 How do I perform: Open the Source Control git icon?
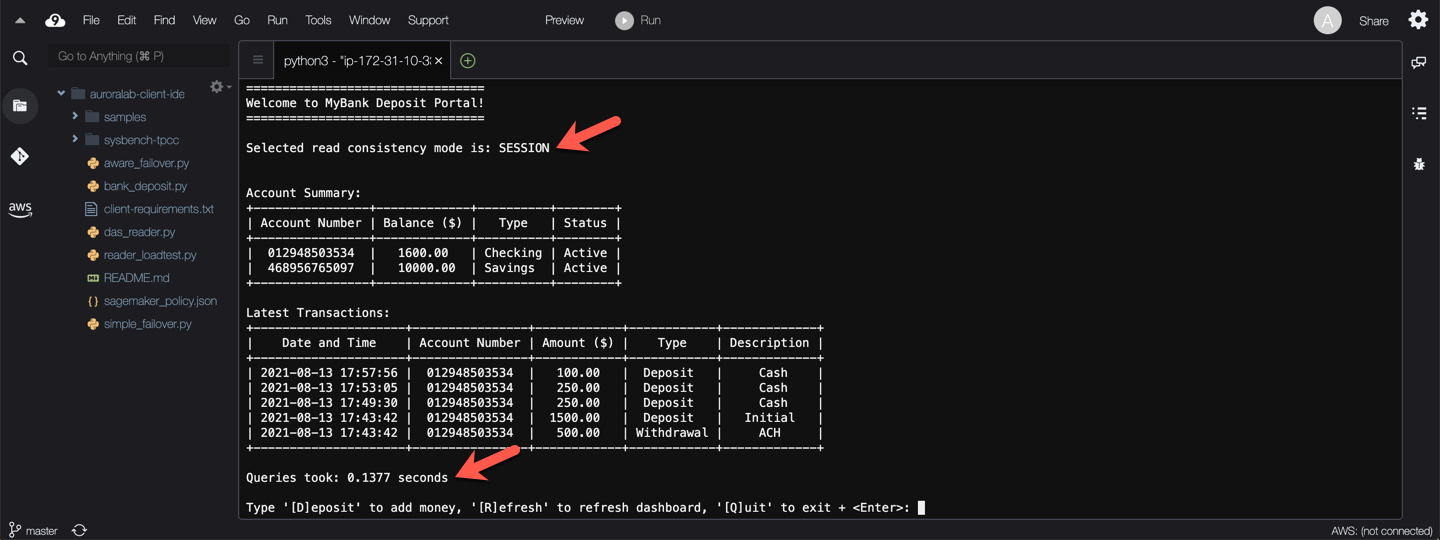click(20, 156)
